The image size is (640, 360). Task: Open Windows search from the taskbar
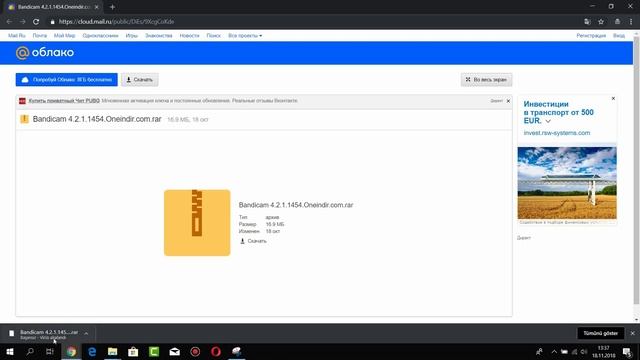pos(30,351)
